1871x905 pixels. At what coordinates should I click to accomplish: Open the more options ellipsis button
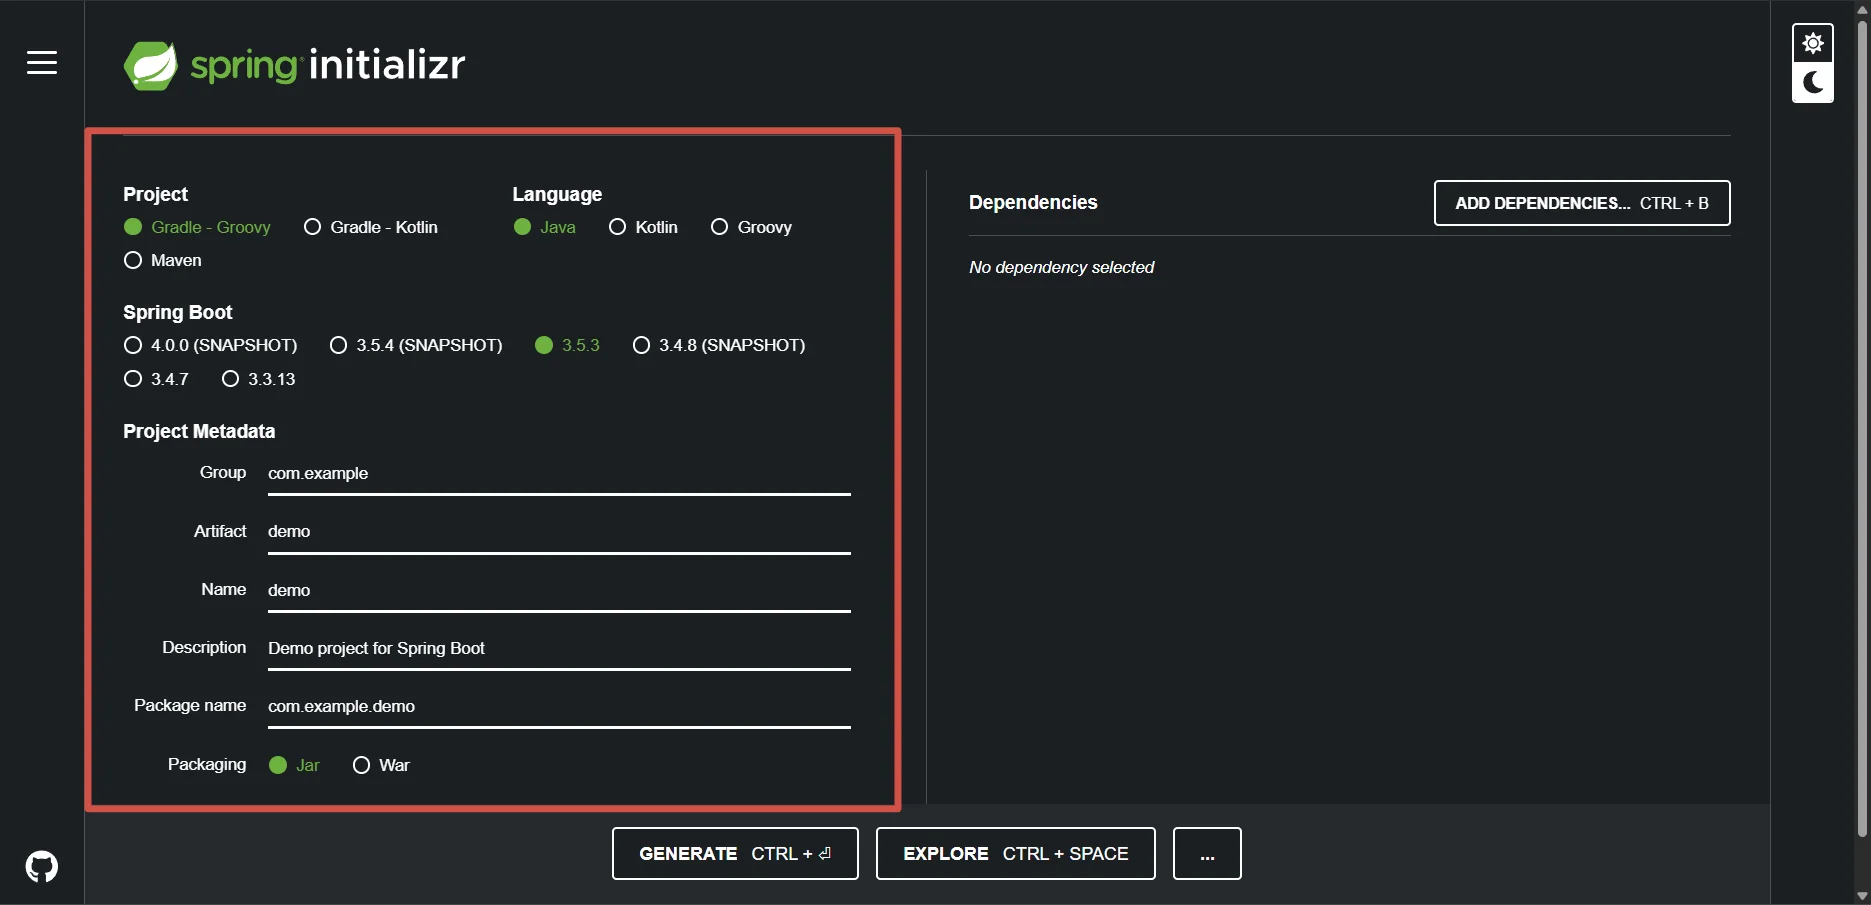tap(1207, 853)
